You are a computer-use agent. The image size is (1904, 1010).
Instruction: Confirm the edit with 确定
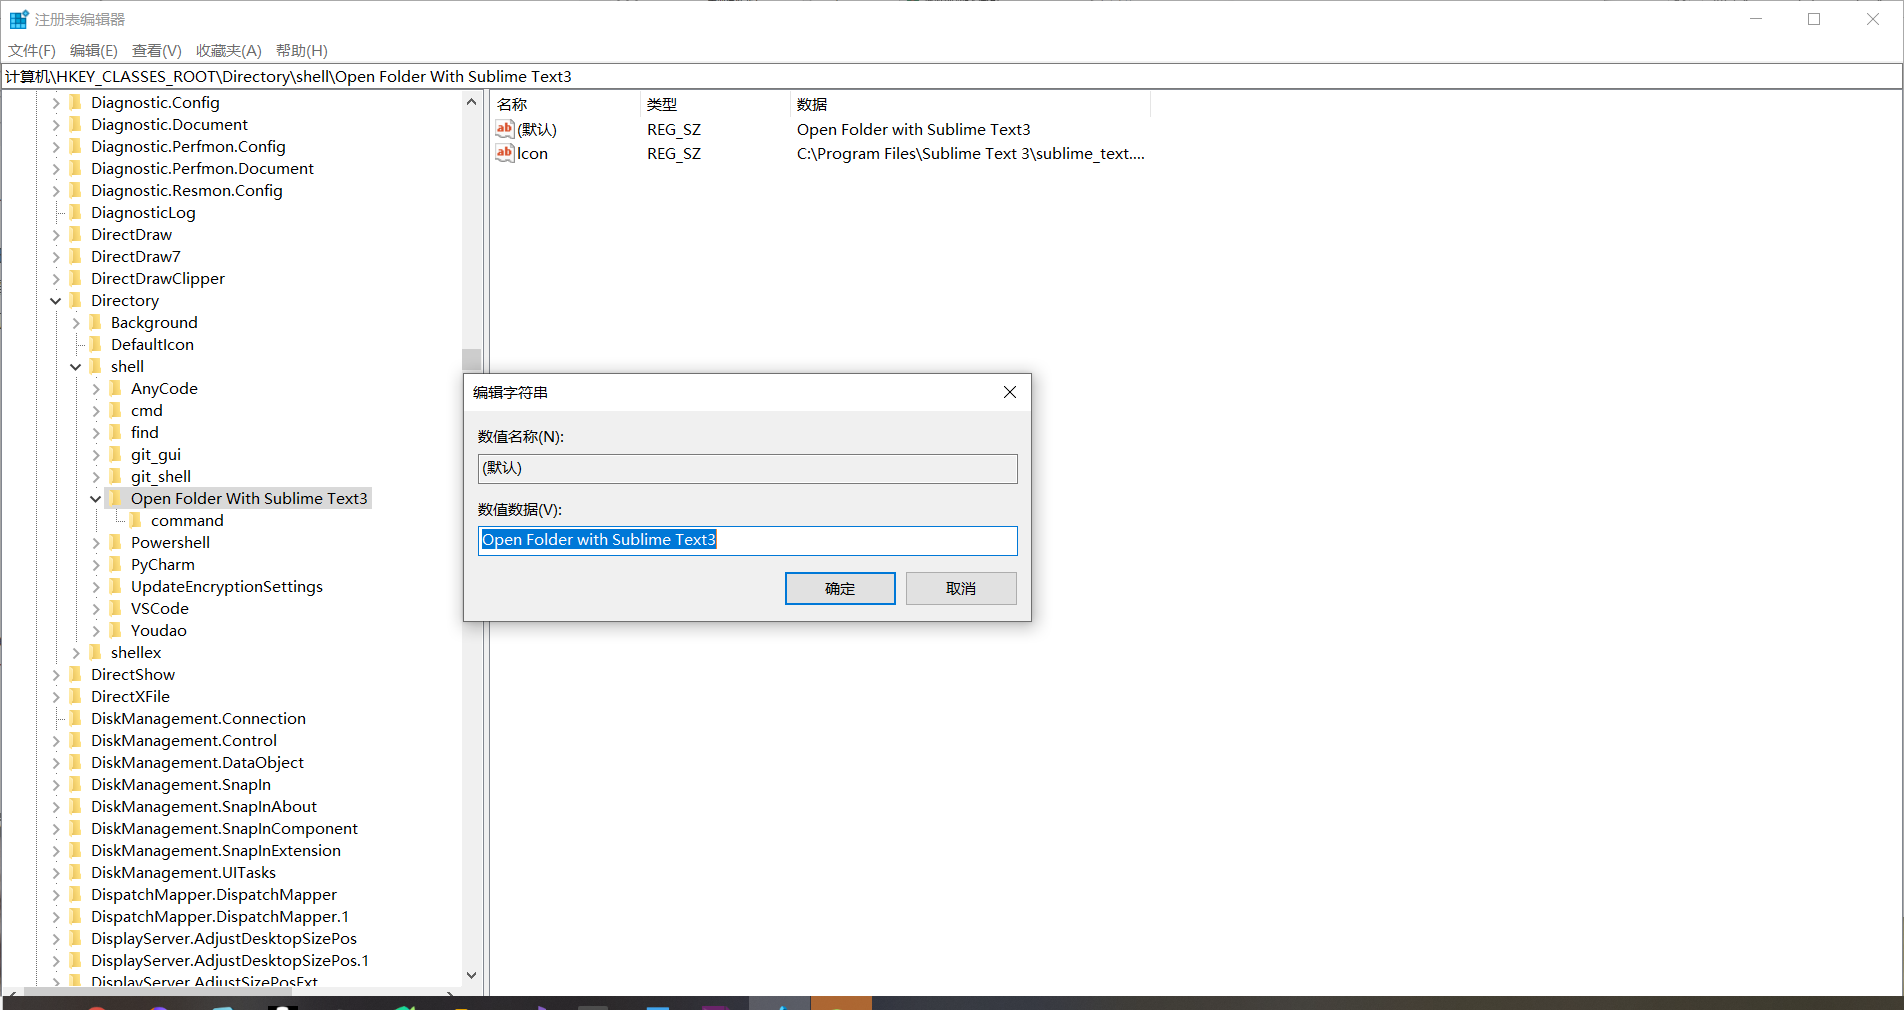840,588
